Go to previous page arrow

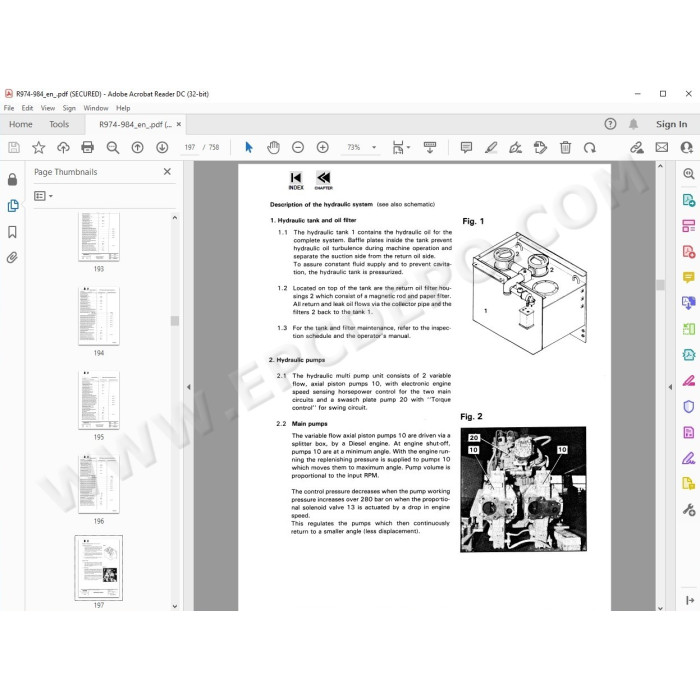click(138, 147)
